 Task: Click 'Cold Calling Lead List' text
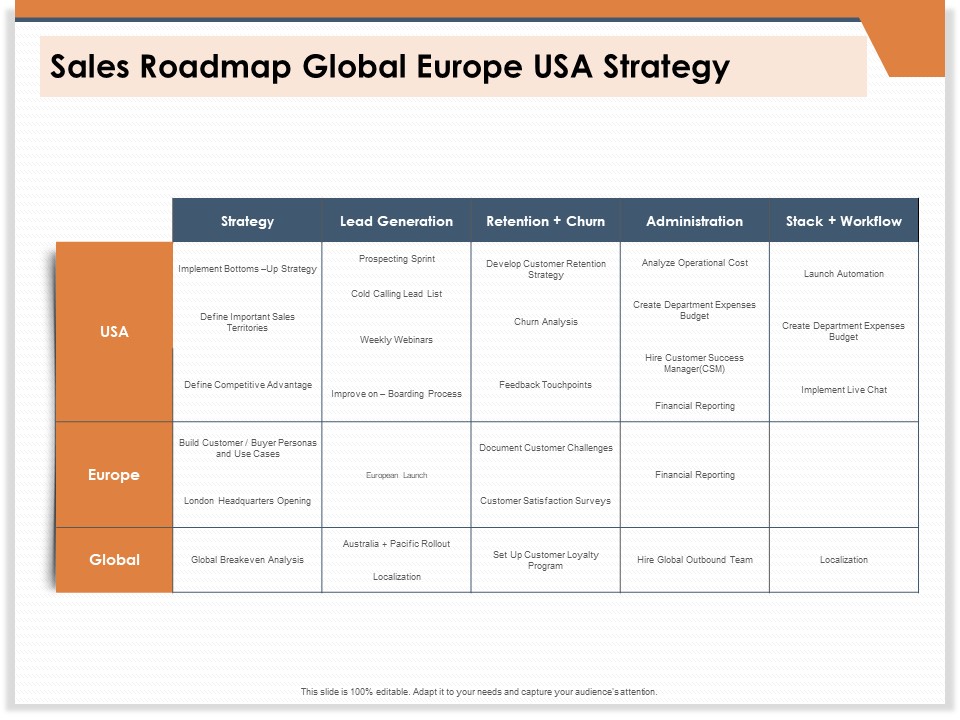point(396,294)
